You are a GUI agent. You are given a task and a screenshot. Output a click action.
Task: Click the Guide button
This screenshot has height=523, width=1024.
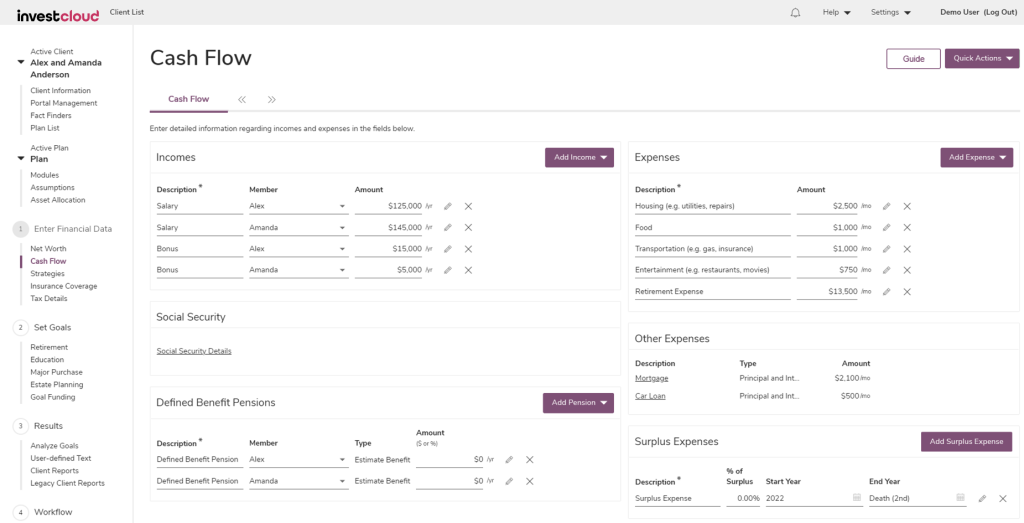point(913,59)
